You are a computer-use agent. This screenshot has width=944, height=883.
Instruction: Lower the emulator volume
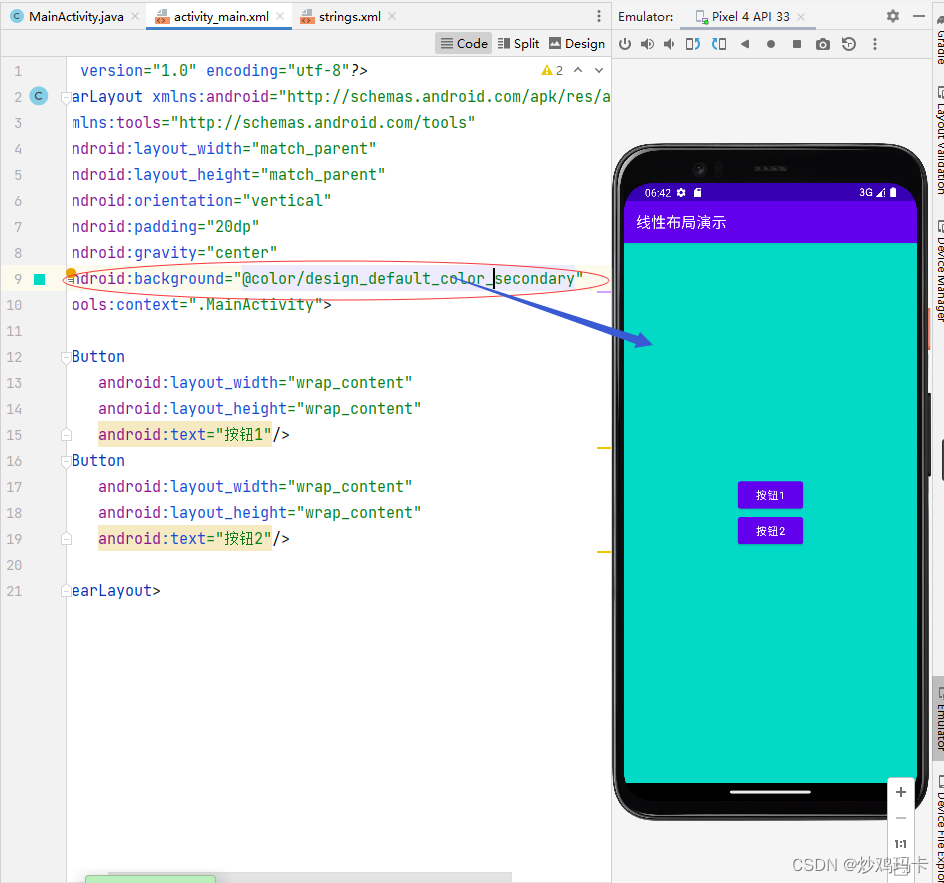(x=669, y=44)
